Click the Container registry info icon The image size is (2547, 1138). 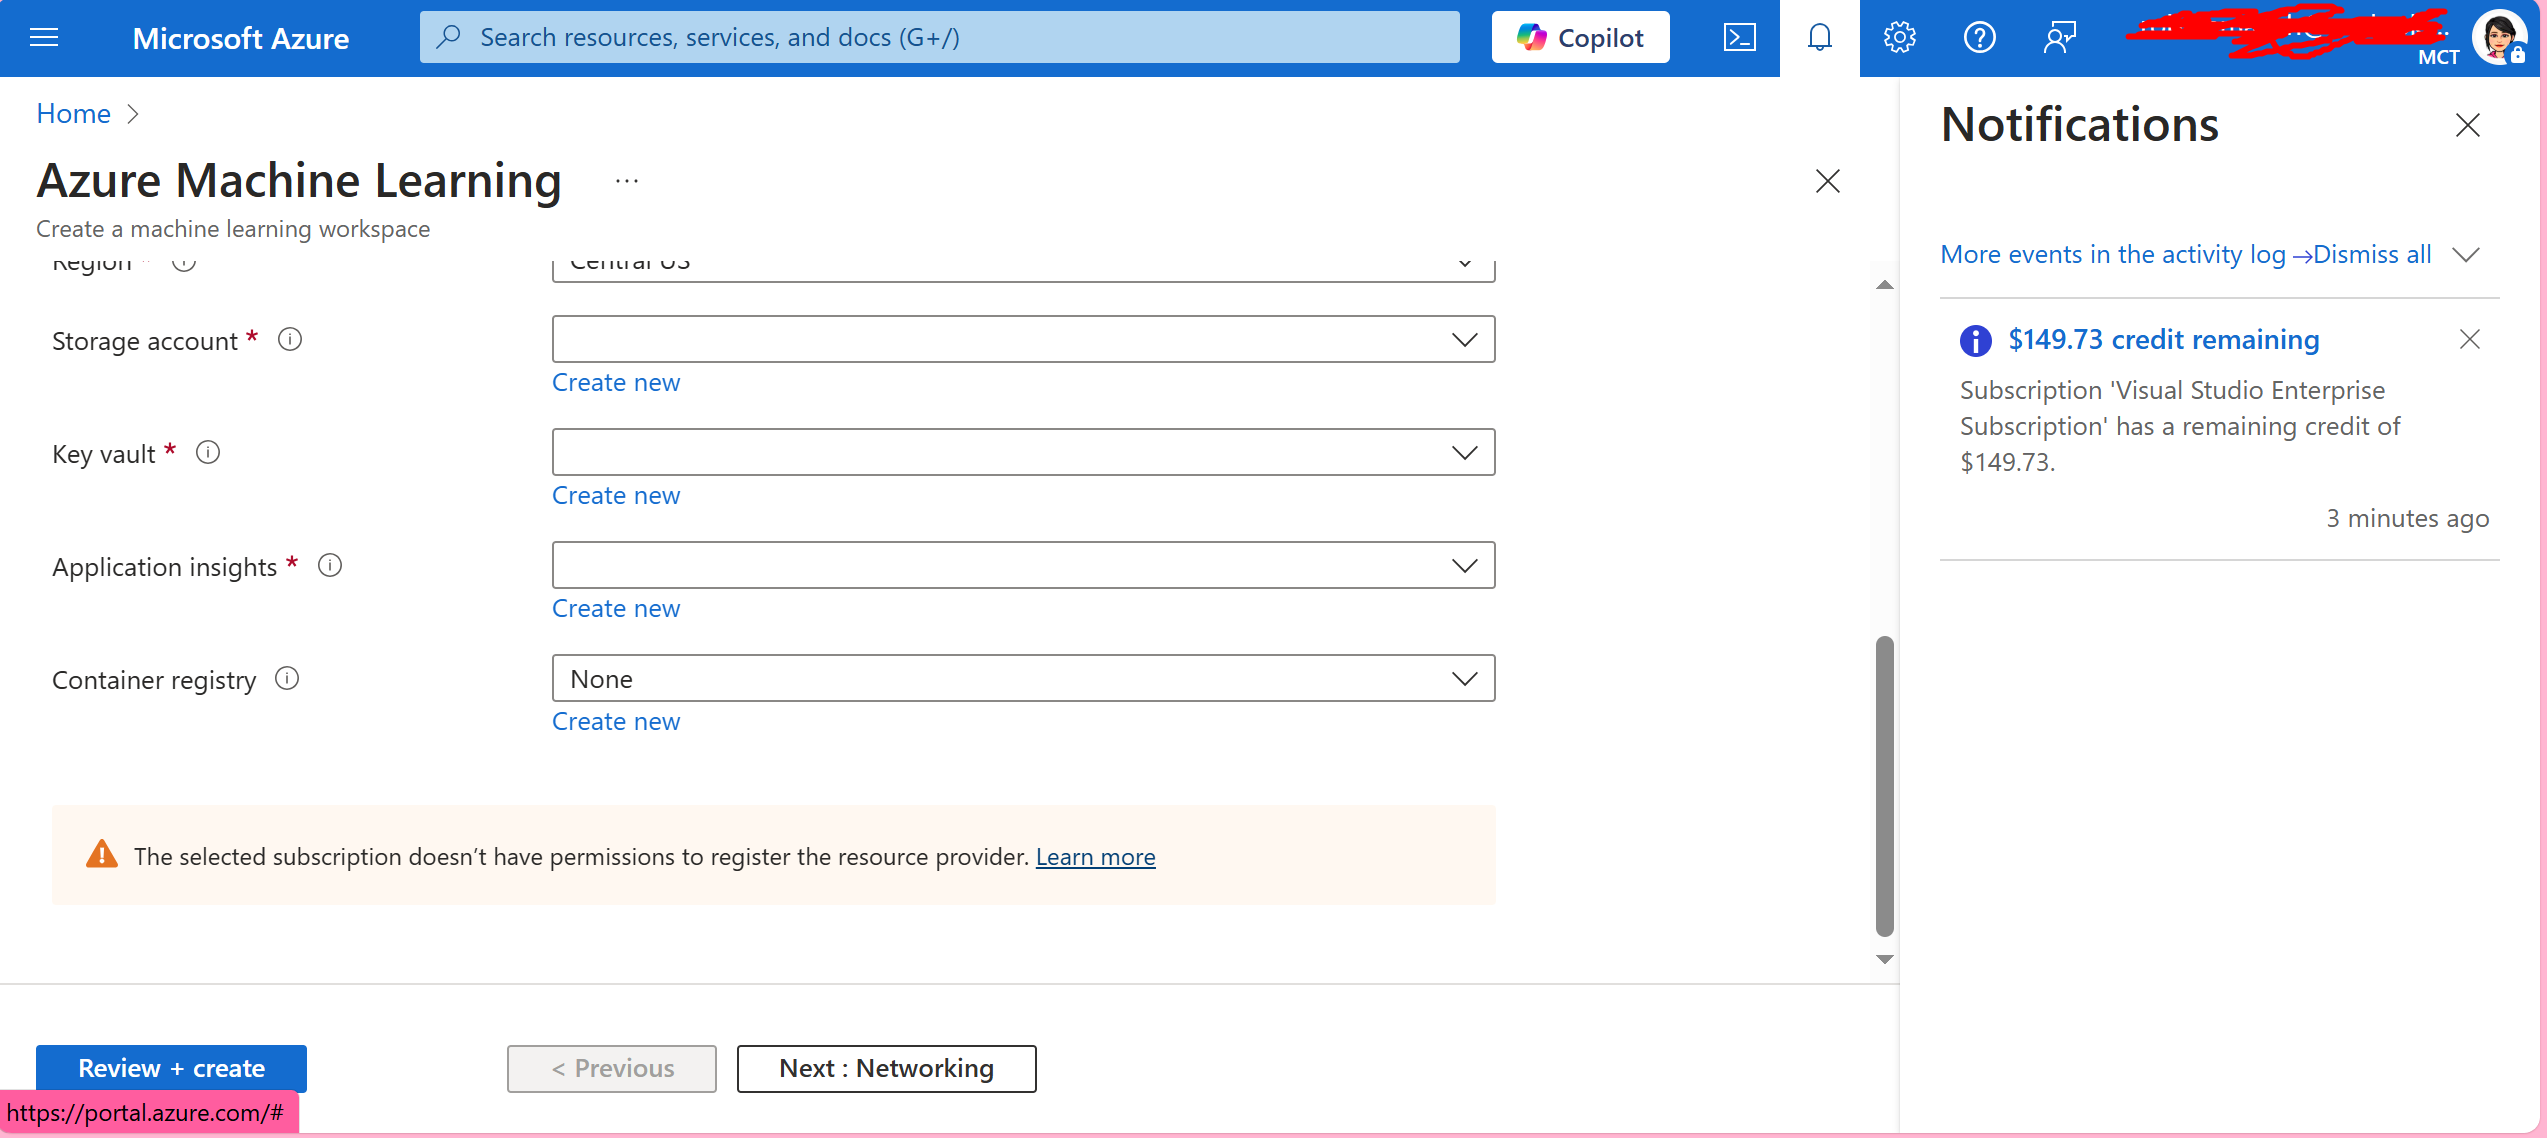coord(287,679)
